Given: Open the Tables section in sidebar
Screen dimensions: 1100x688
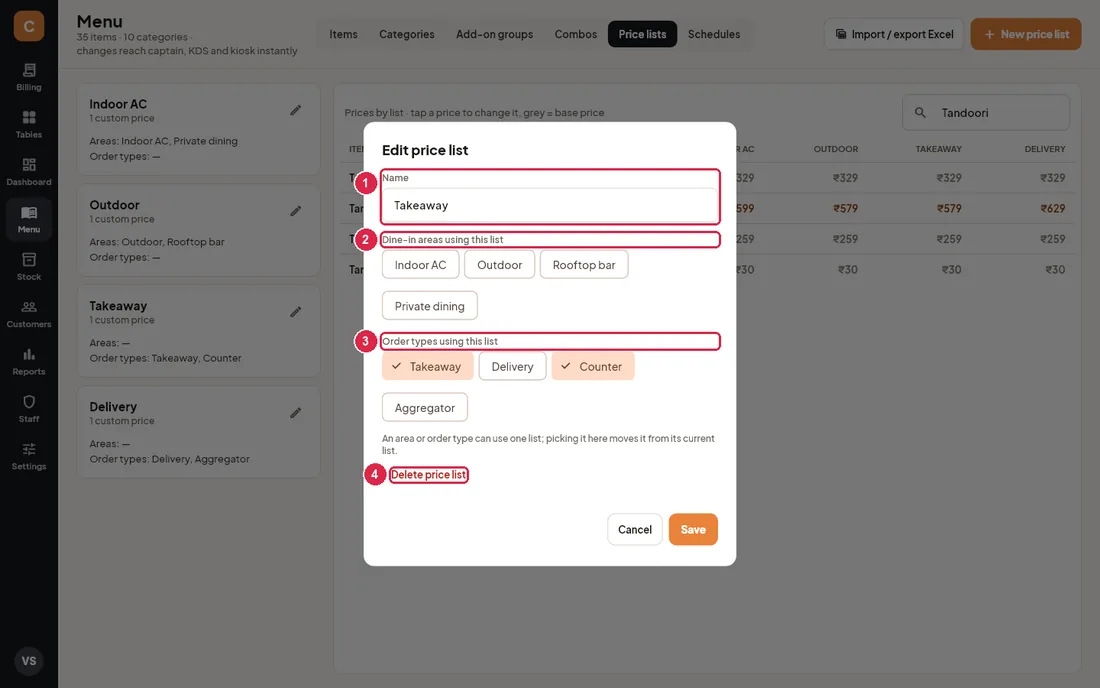Looking at the screenshot, I should (29, 124).
